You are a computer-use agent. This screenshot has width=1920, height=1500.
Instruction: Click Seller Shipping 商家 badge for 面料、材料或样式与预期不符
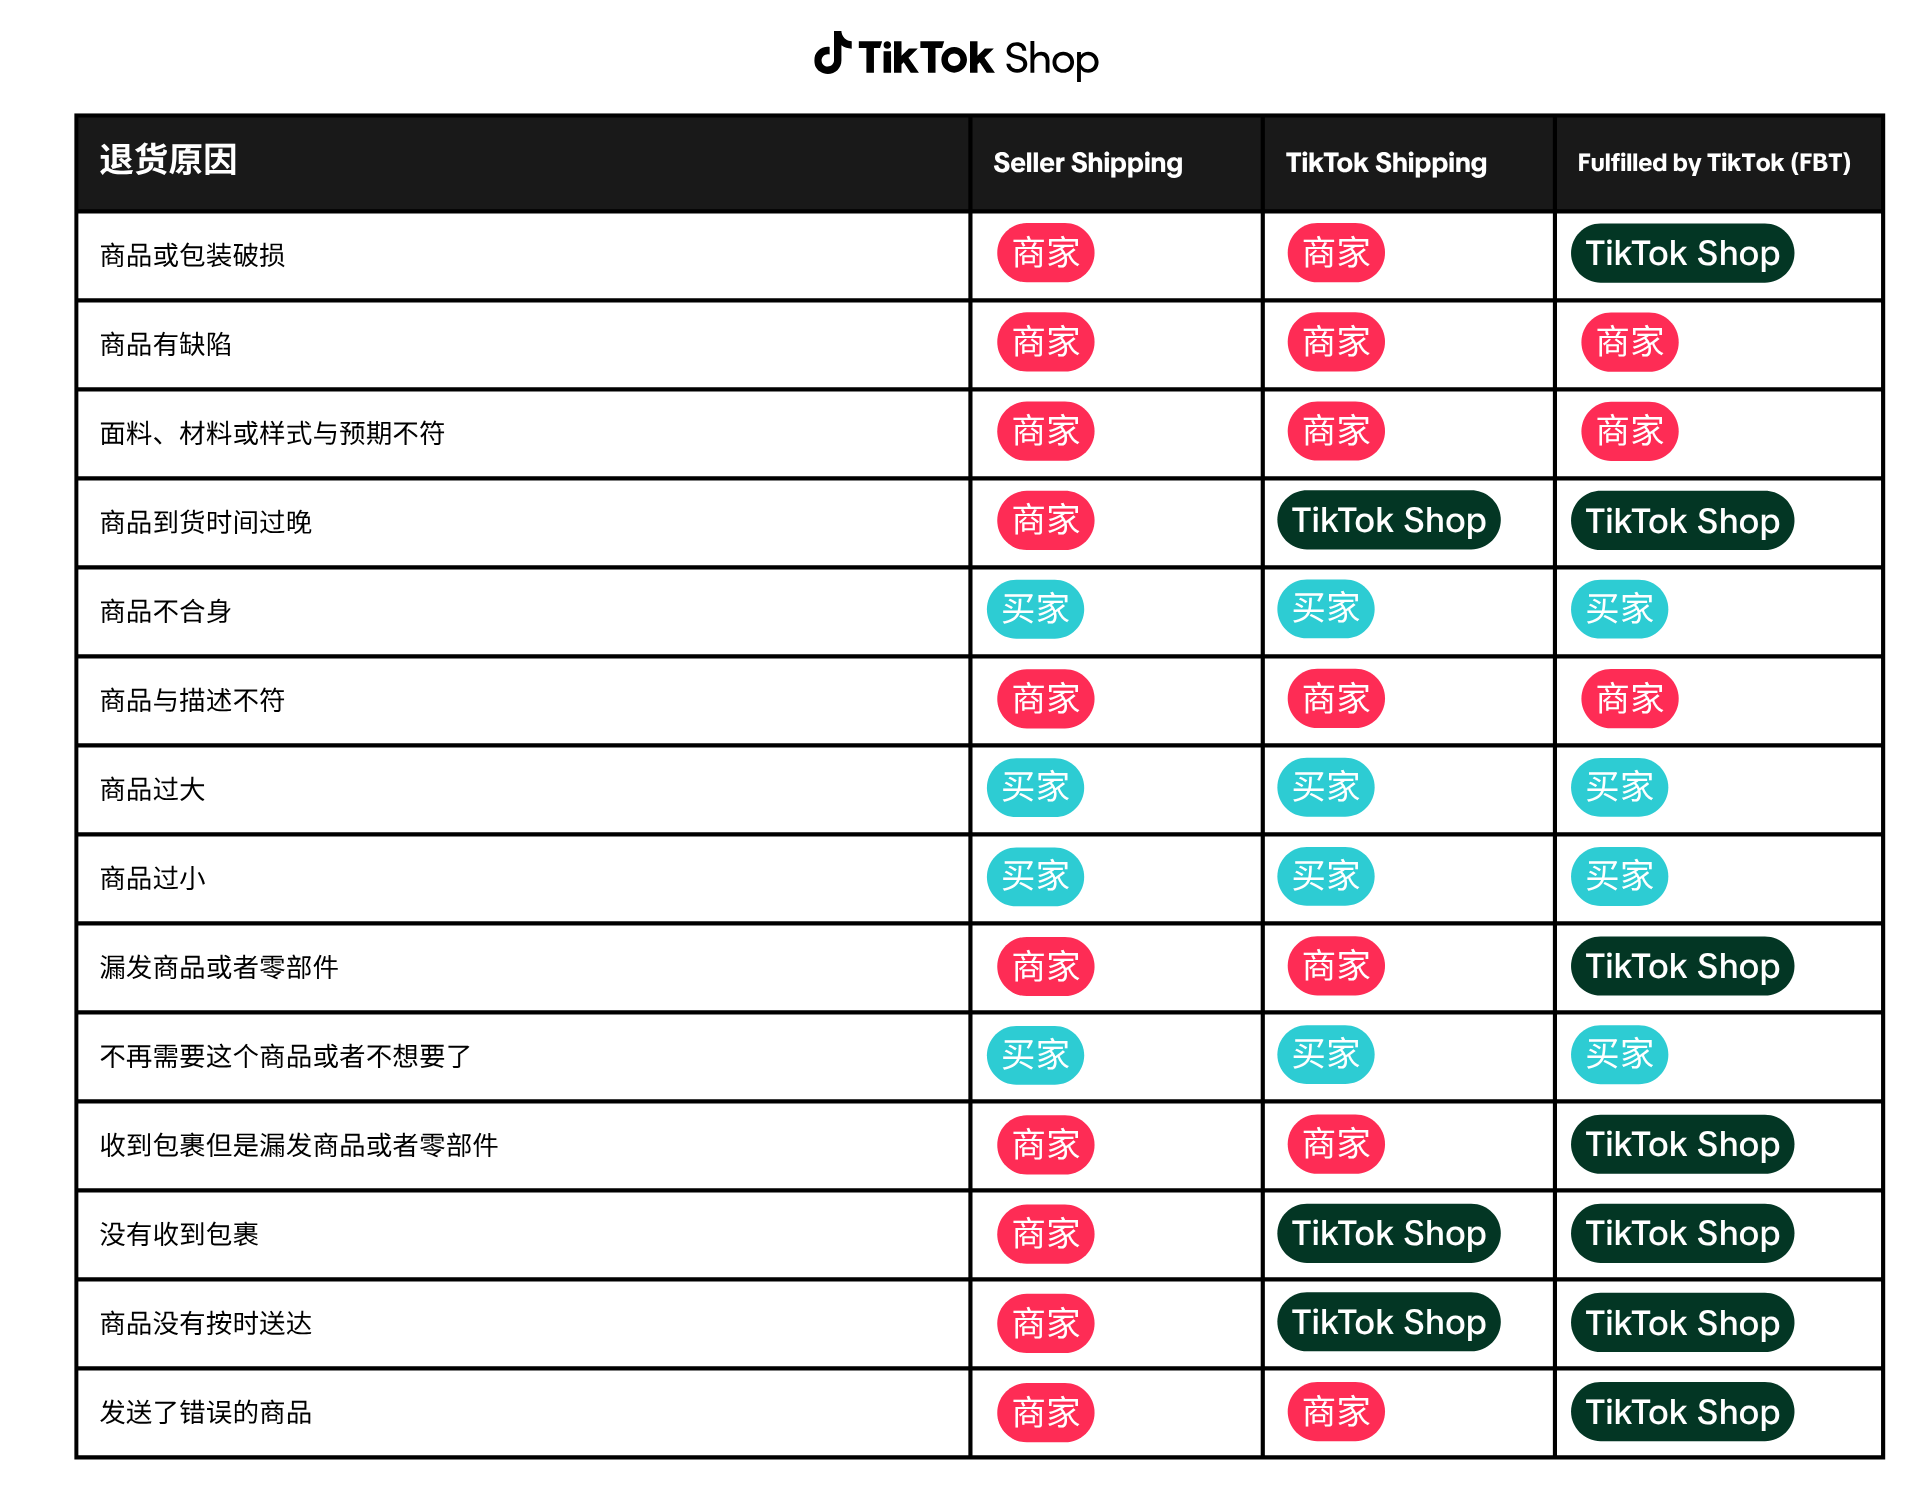(x=1045, y=432)
